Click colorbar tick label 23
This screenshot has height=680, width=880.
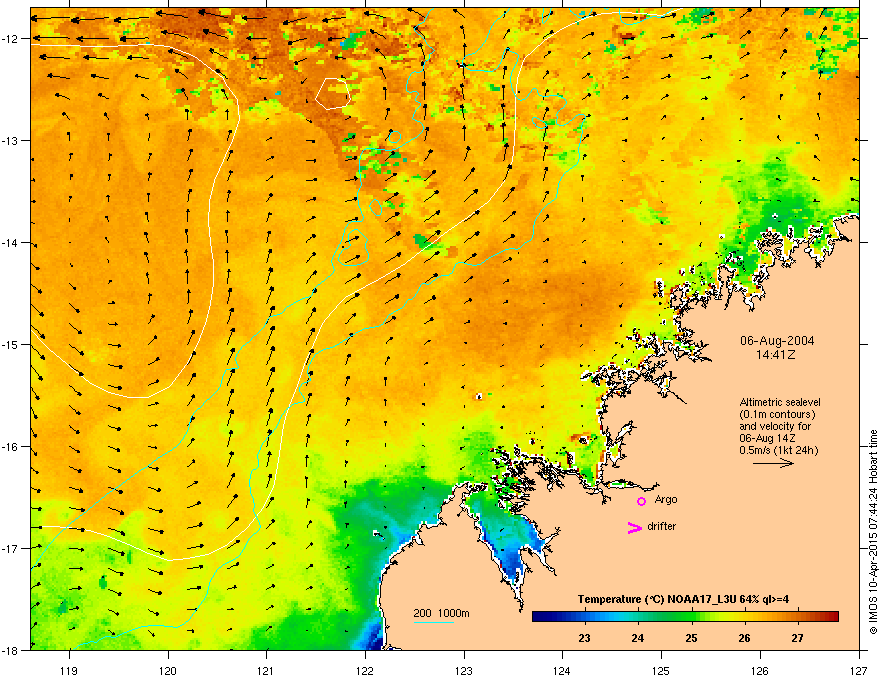(x=584, y=638)
